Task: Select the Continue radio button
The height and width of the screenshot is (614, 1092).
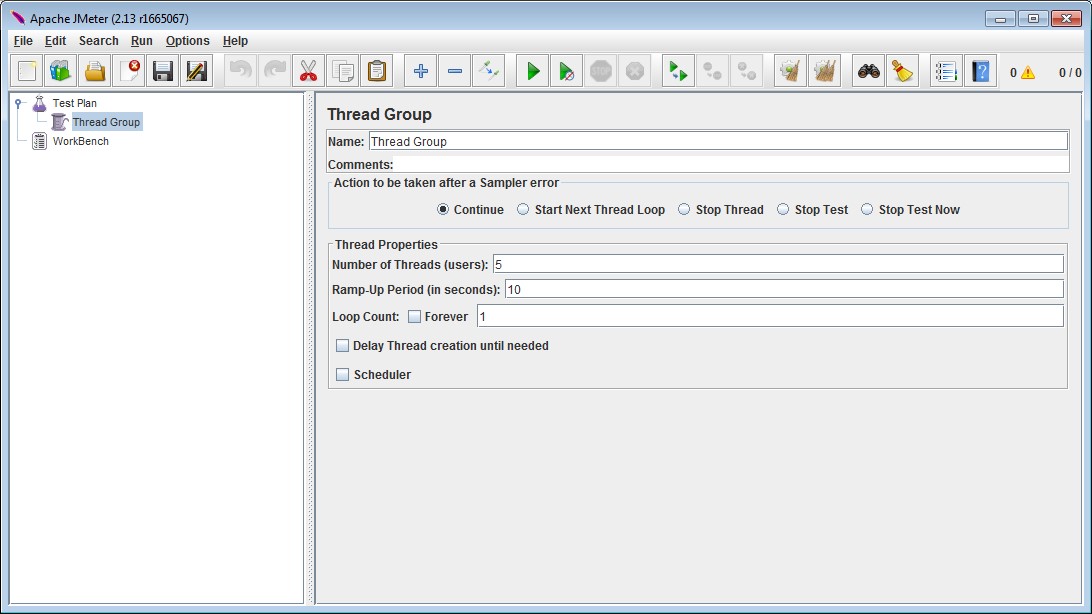Action: [x=443, y=210]
